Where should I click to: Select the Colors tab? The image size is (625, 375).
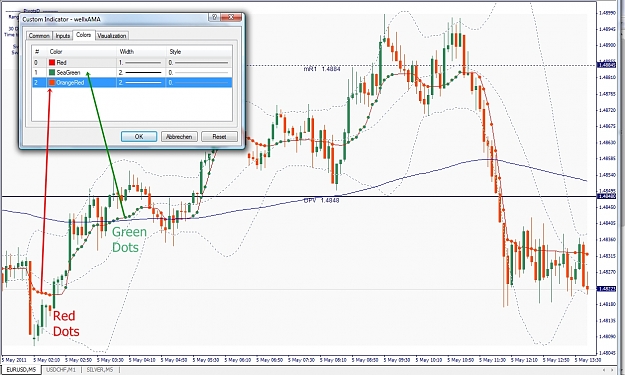(x=84, y=35)
